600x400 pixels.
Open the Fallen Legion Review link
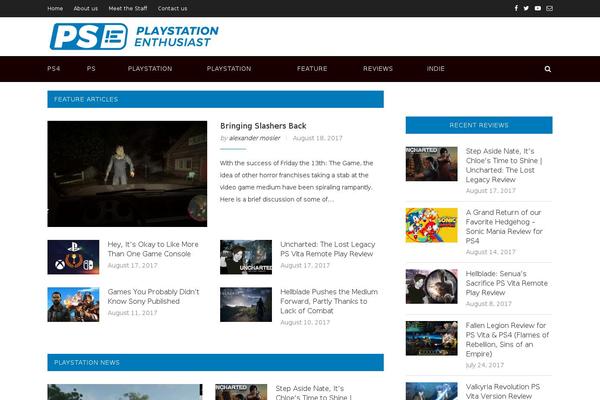507,340
